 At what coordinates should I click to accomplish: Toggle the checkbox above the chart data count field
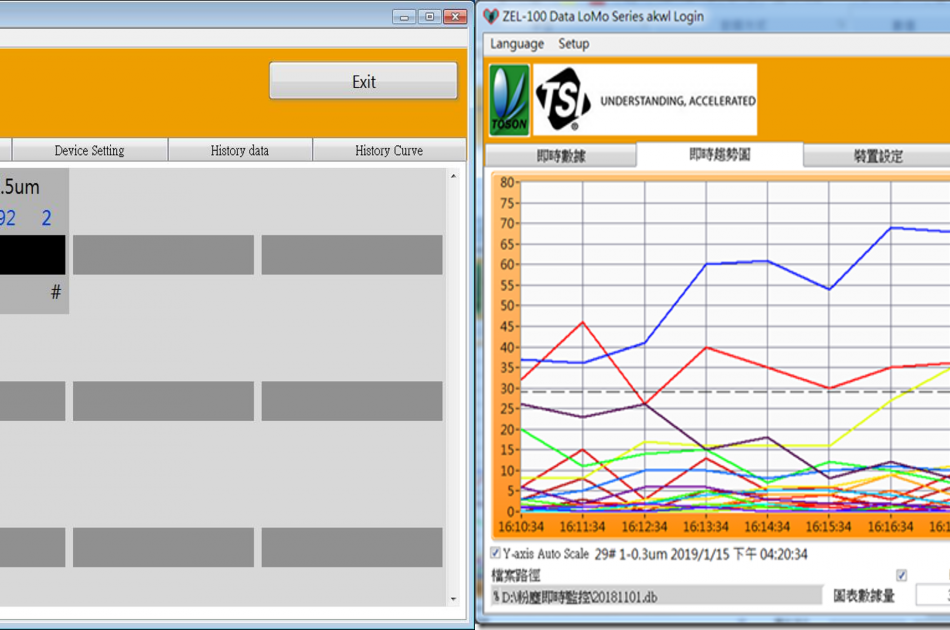pyautogui.click(x=902, y=575)
